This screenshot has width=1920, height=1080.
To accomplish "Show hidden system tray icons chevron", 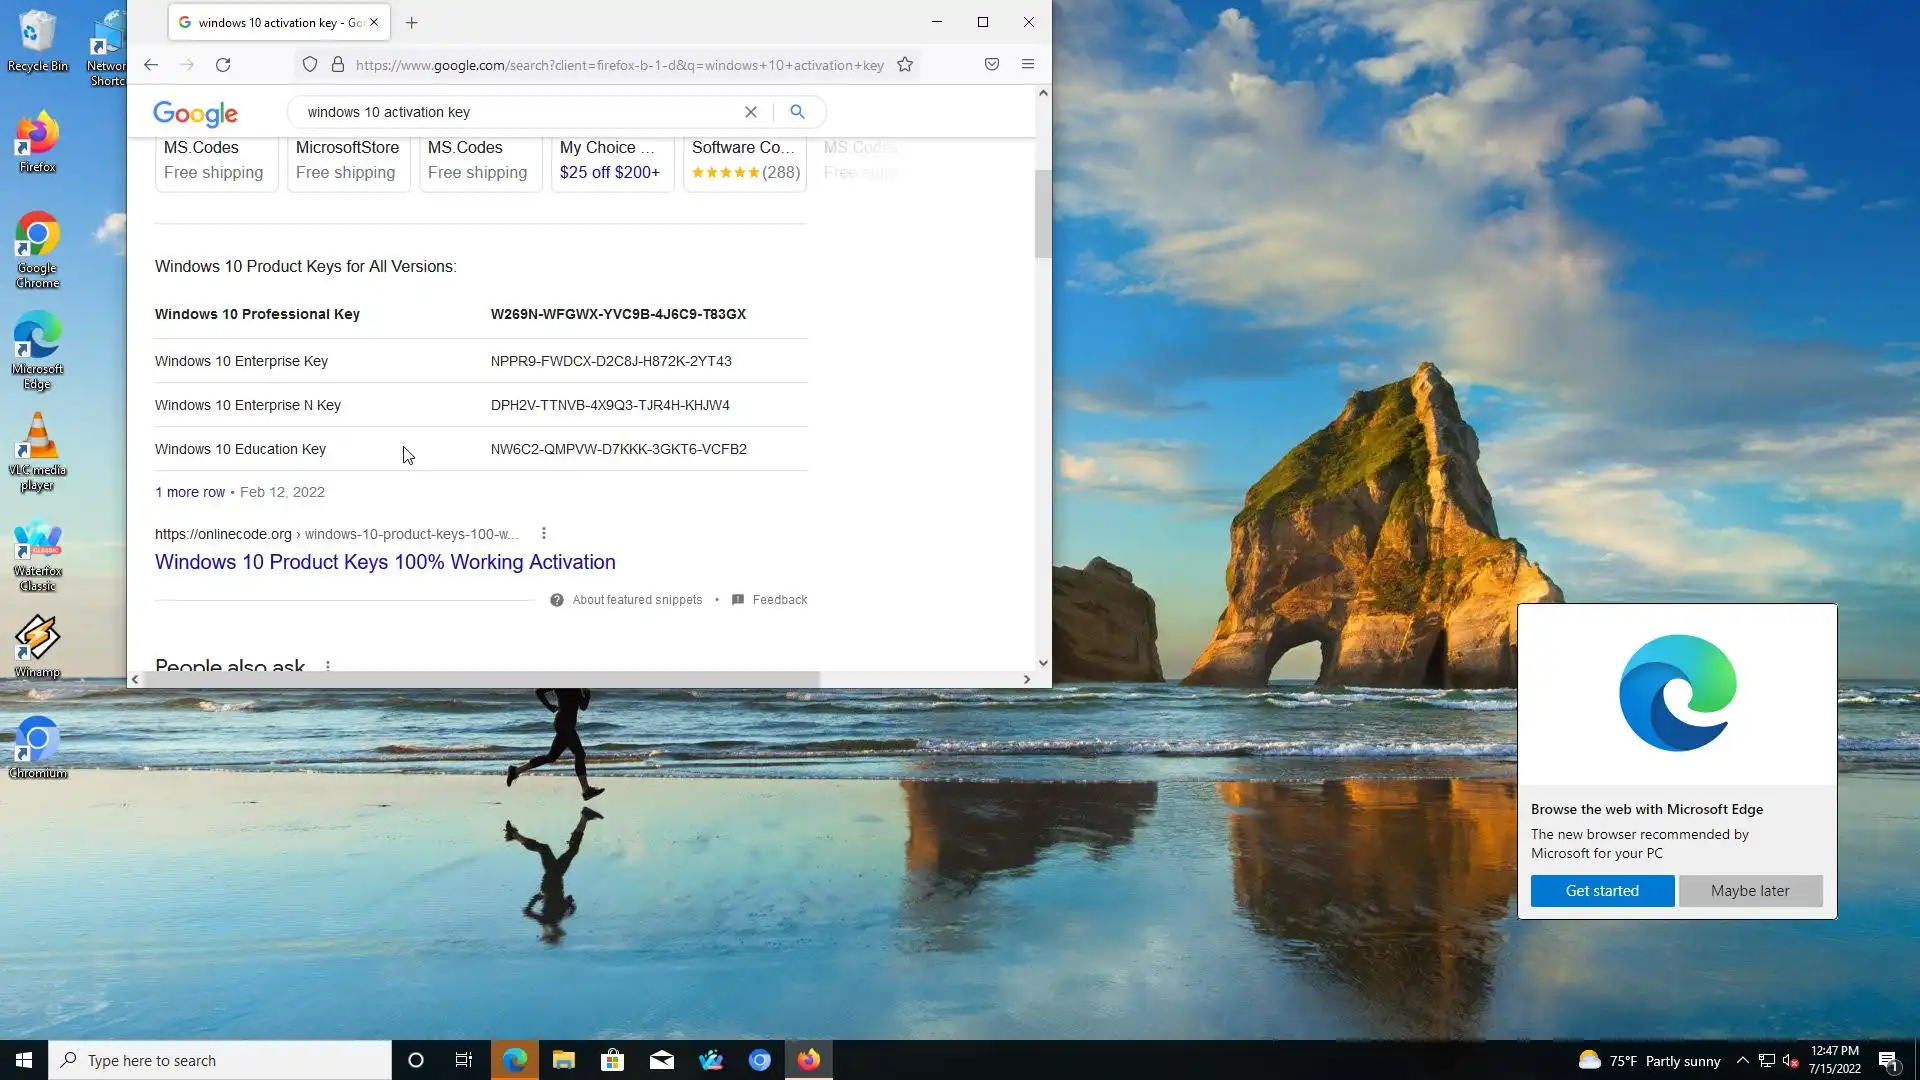I will pos(1742,1060).
